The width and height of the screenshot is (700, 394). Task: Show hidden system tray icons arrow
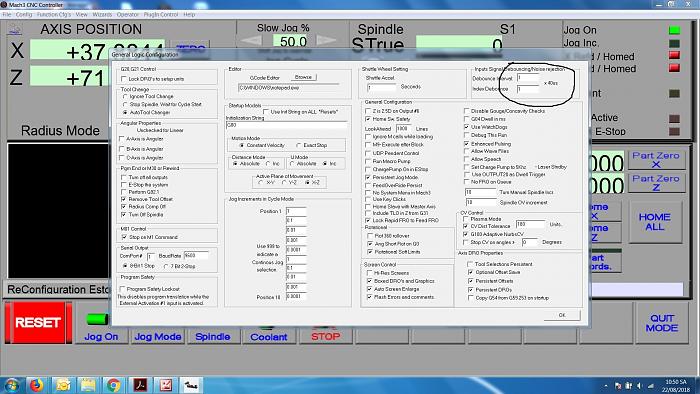(606, 386)
